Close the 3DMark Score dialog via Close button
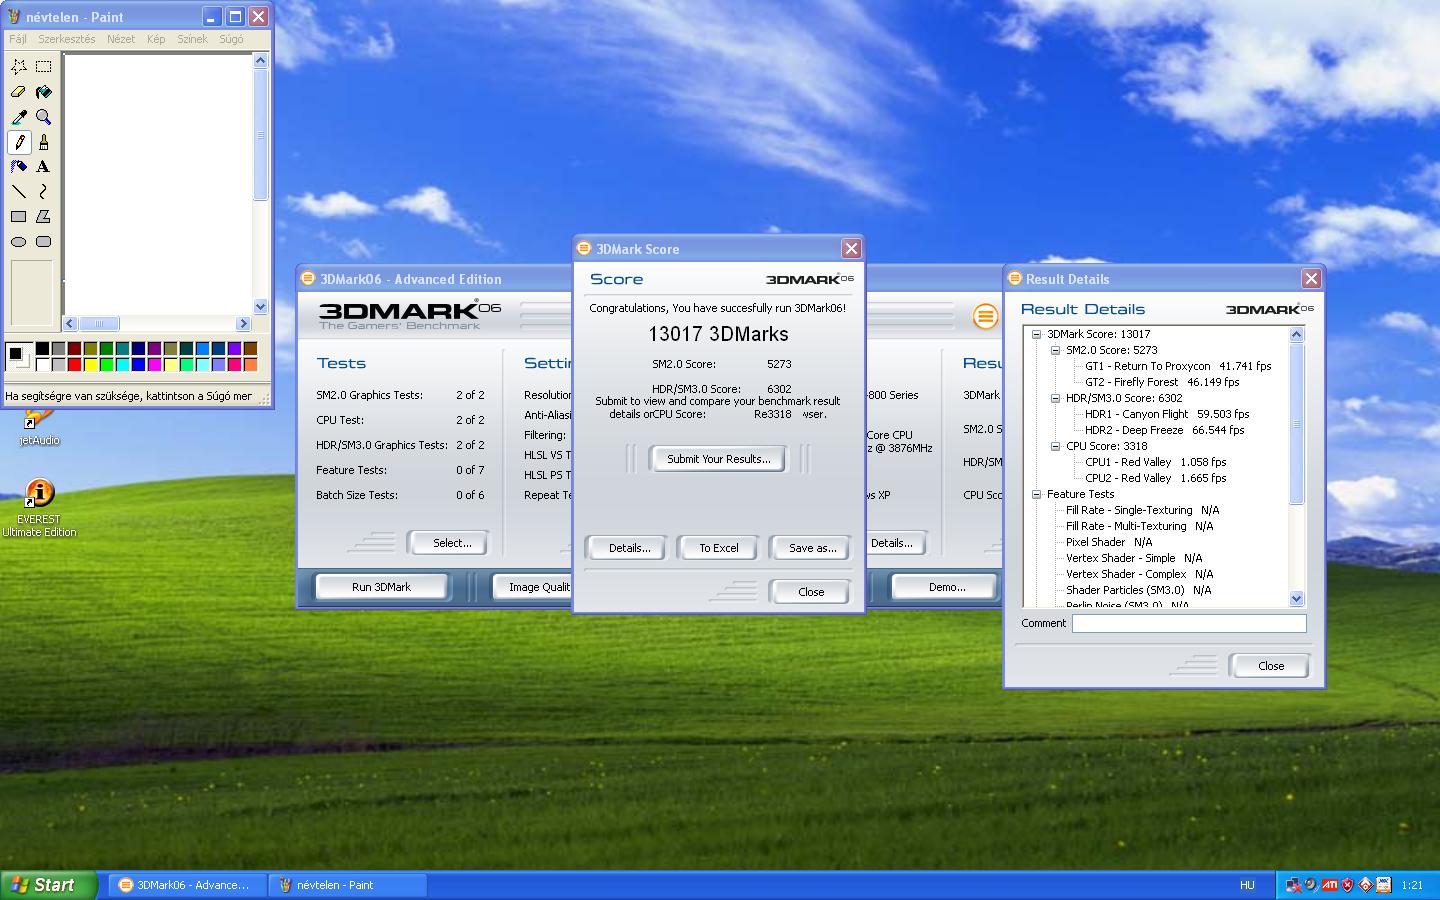The height and width of the screenshot is (900, 1440). coord(811,592)
